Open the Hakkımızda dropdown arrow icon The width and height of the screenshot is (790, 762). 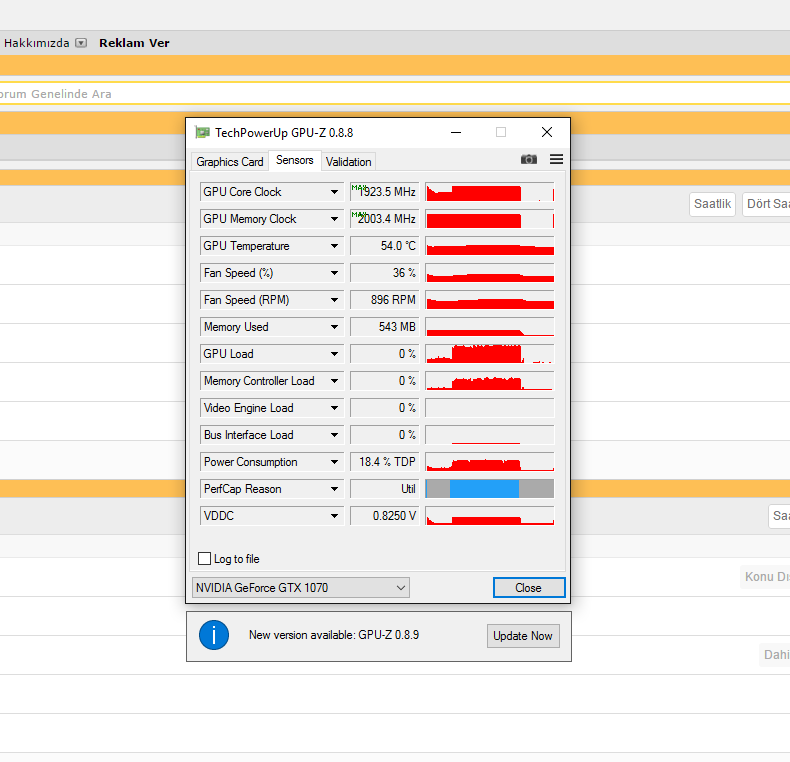click(81, 43)
